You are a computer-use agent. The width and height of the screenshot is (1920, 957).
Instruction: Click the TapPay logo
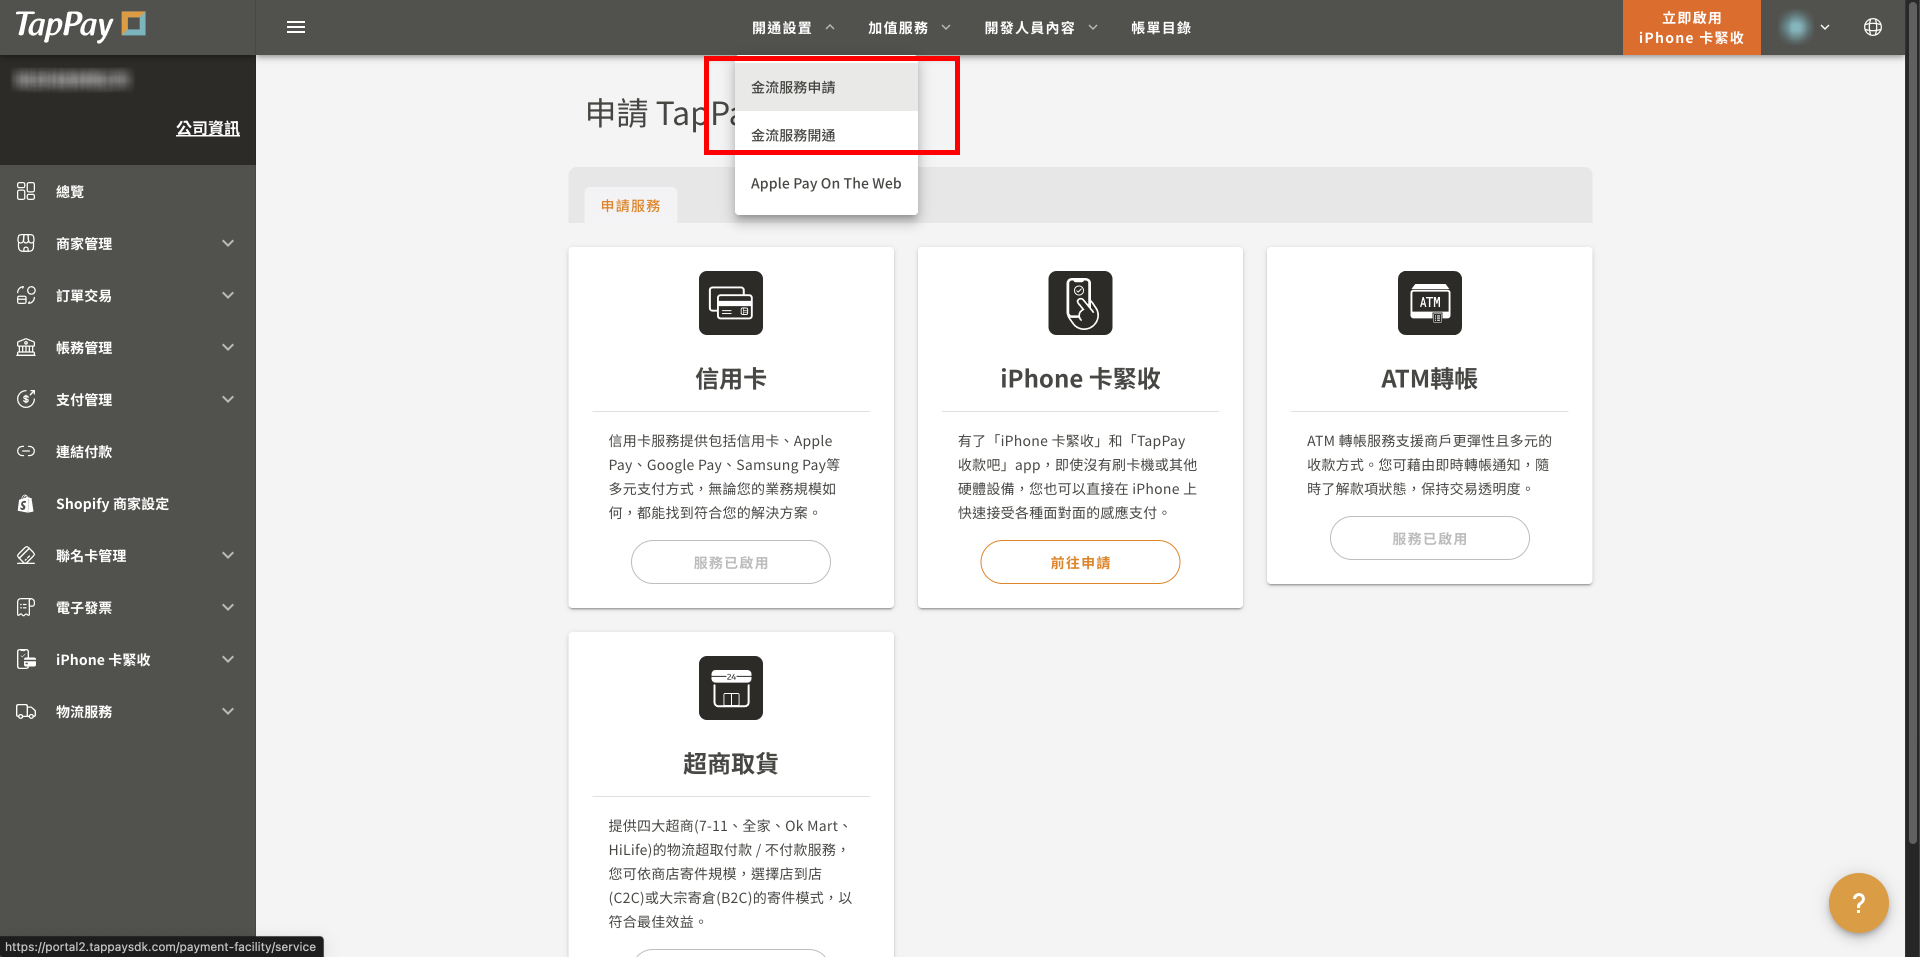tap(80, 26)
